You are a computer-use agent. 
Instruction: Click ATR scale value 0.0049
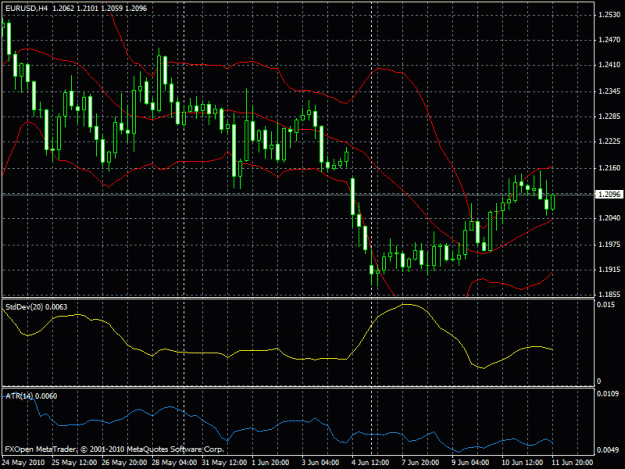pyautogui.click(x=608, y=450)
